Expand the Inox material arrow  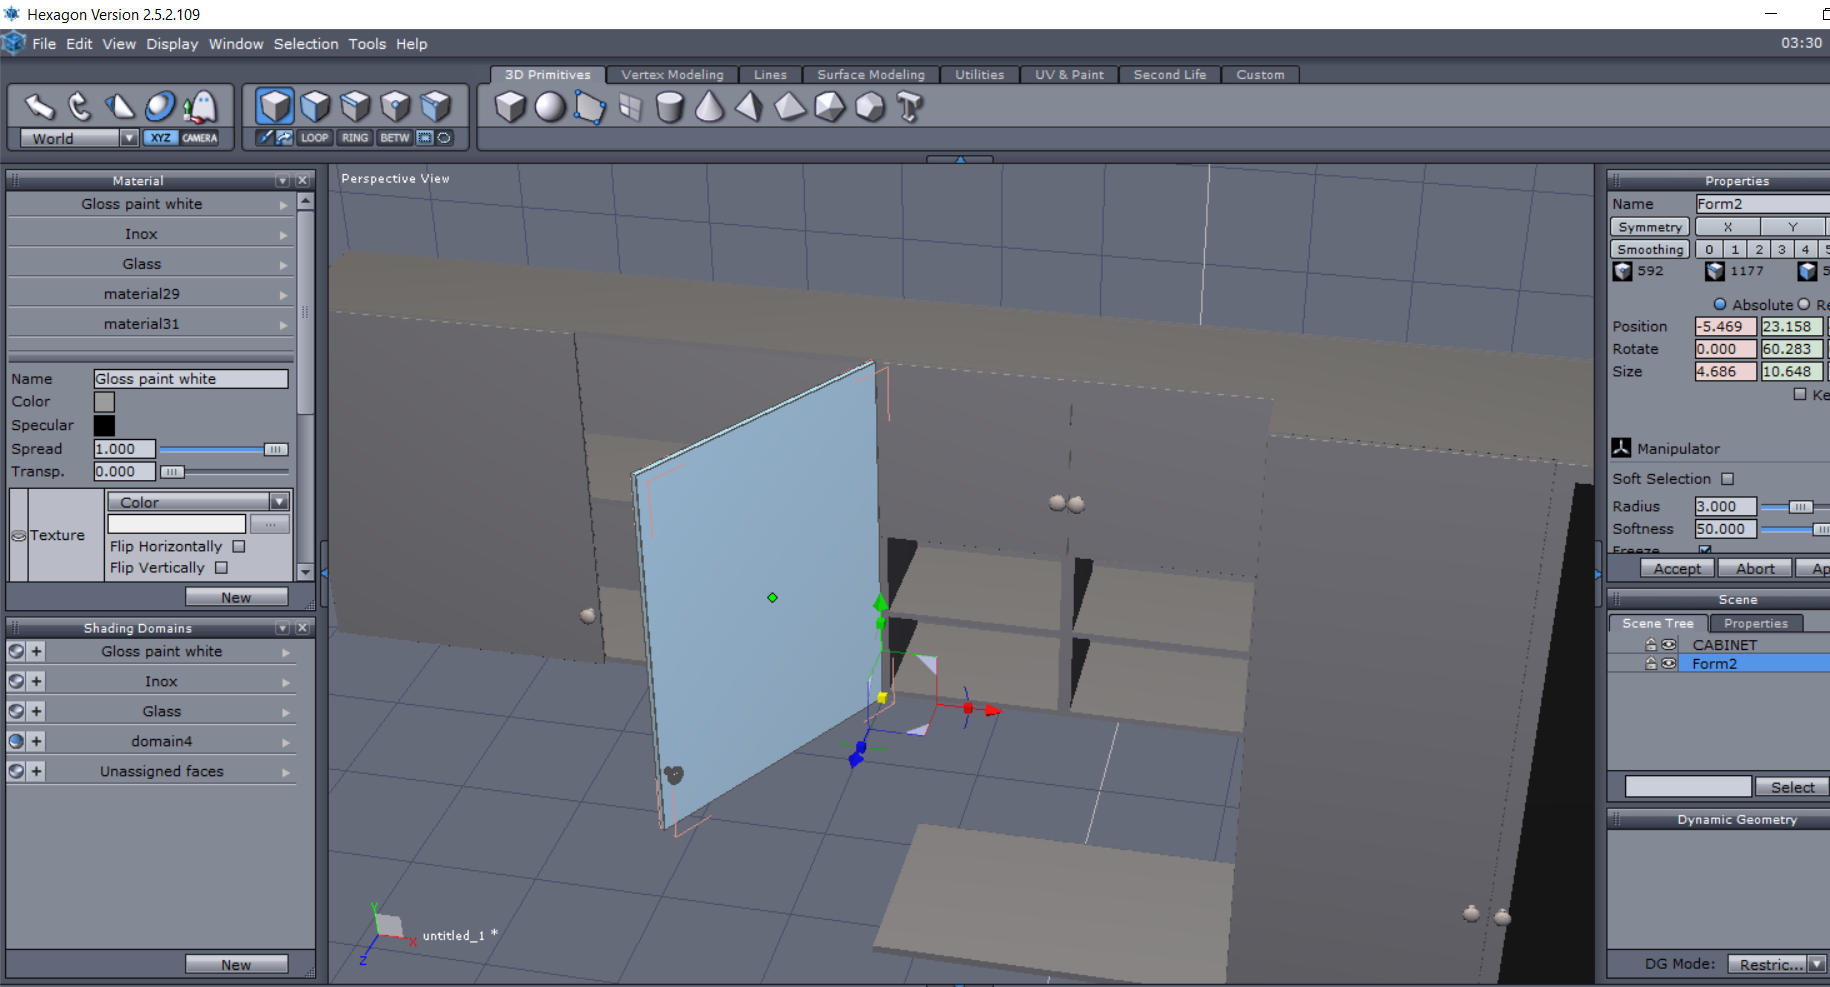[284, 235]
